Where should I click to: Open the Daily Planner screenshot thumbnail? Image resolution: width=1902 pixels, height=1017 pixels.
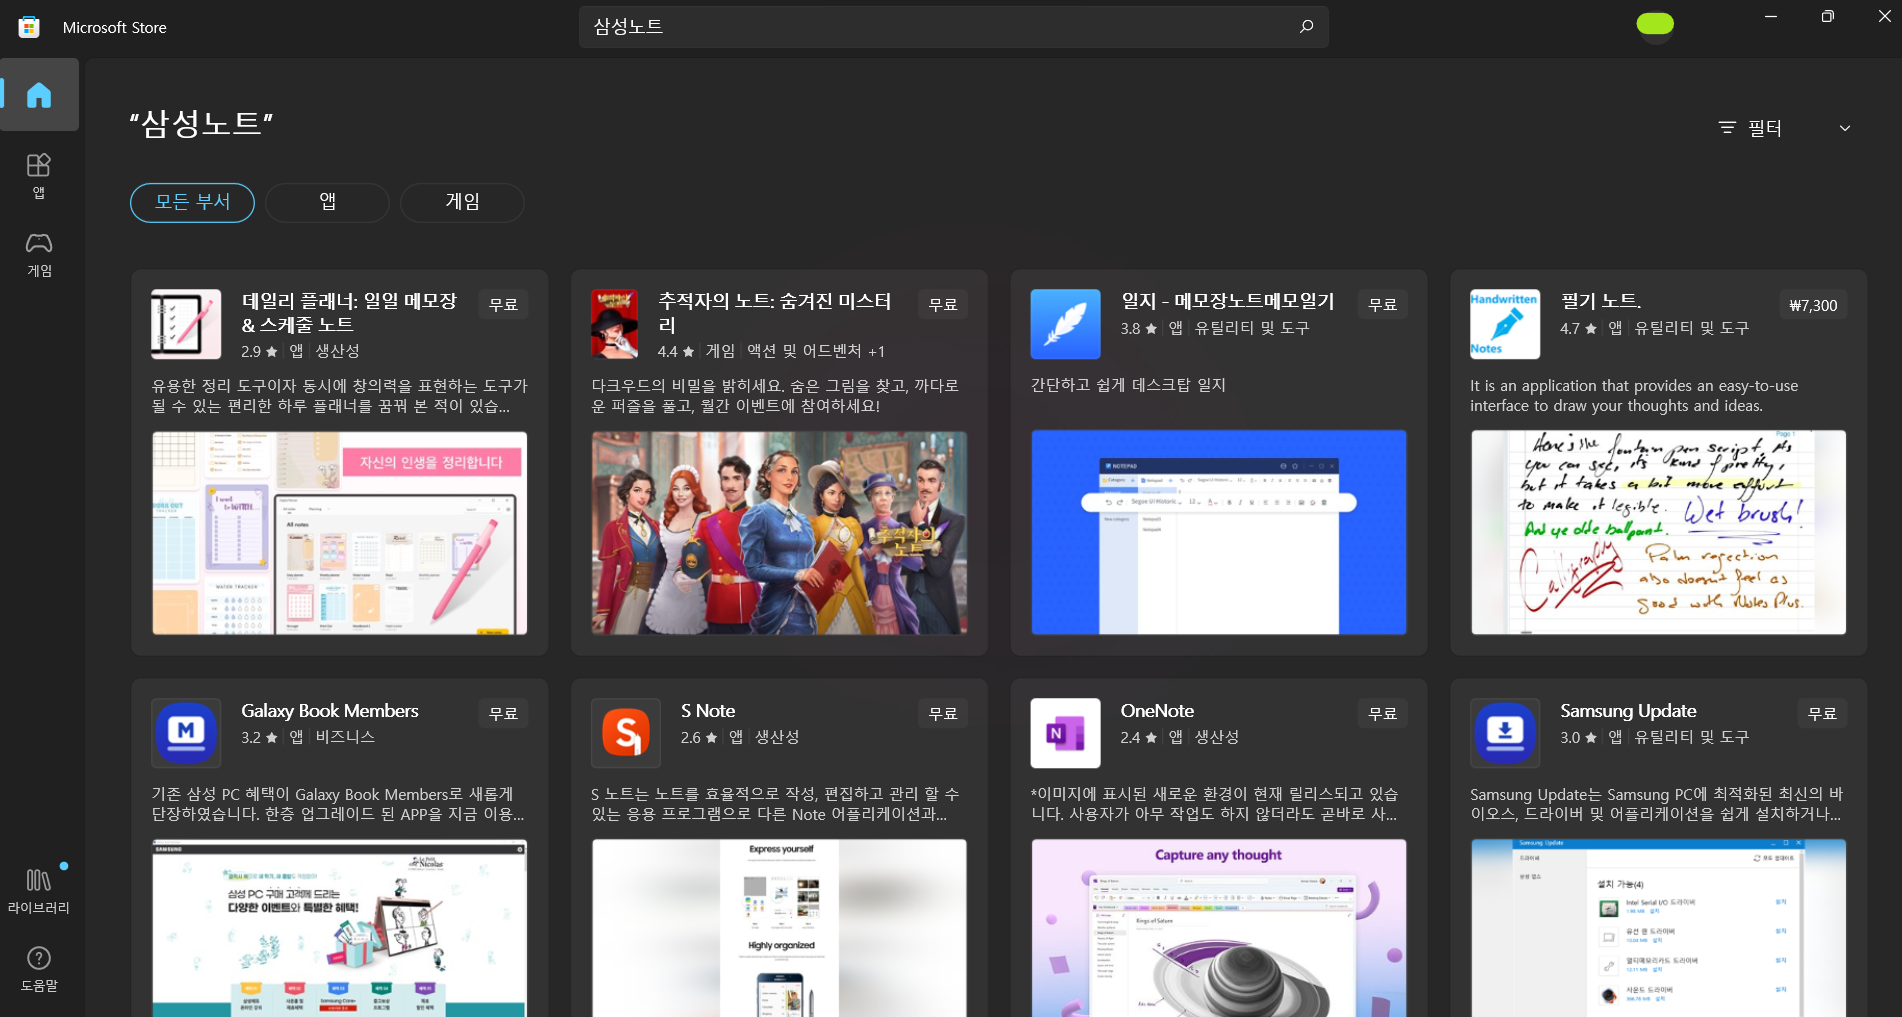339,533
